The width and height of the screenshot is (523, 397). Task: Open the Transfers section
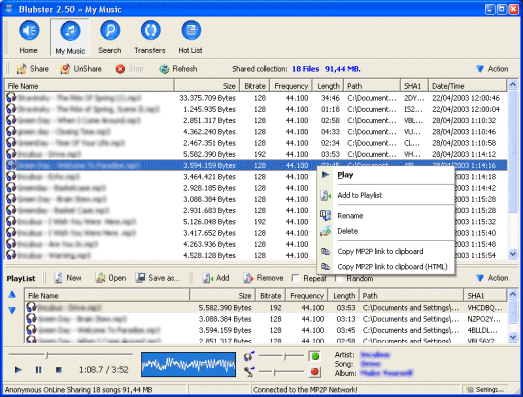[150, 37]
